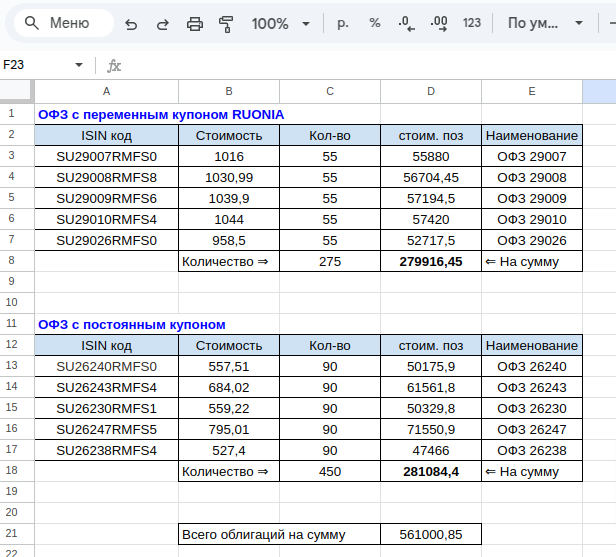Click the bold total 279916,45 cell
The image size is (616, 557).
431,261
